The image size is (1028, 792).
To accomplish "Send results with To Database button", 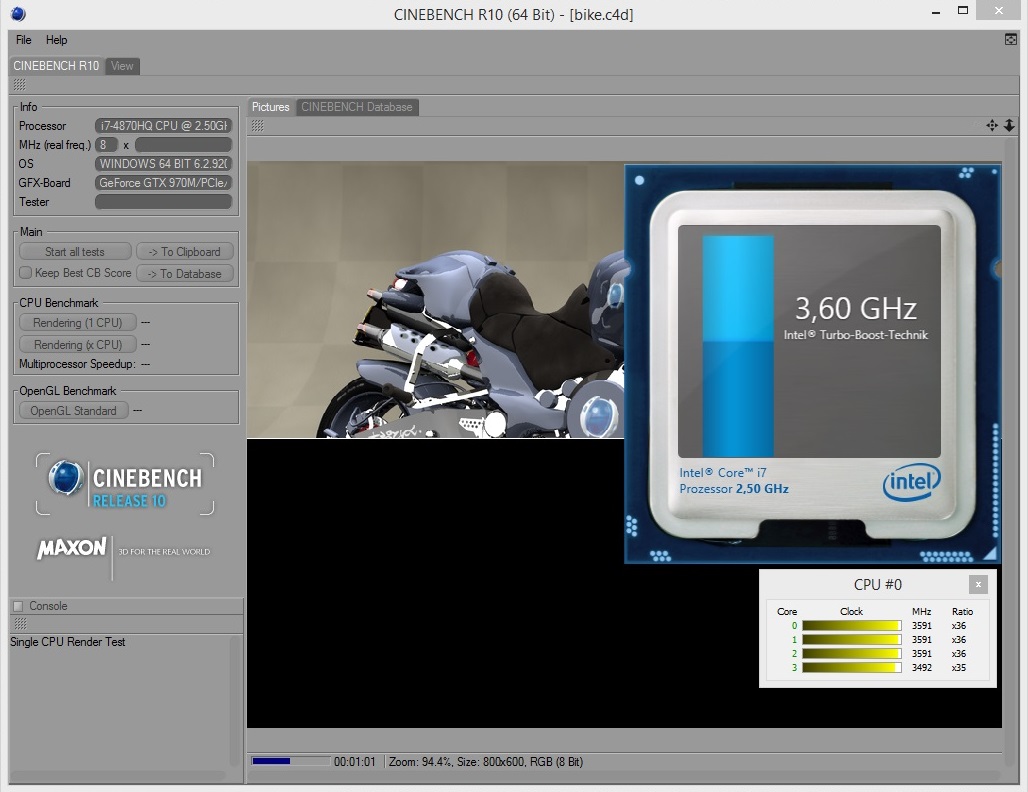I will tap(184, 273).
